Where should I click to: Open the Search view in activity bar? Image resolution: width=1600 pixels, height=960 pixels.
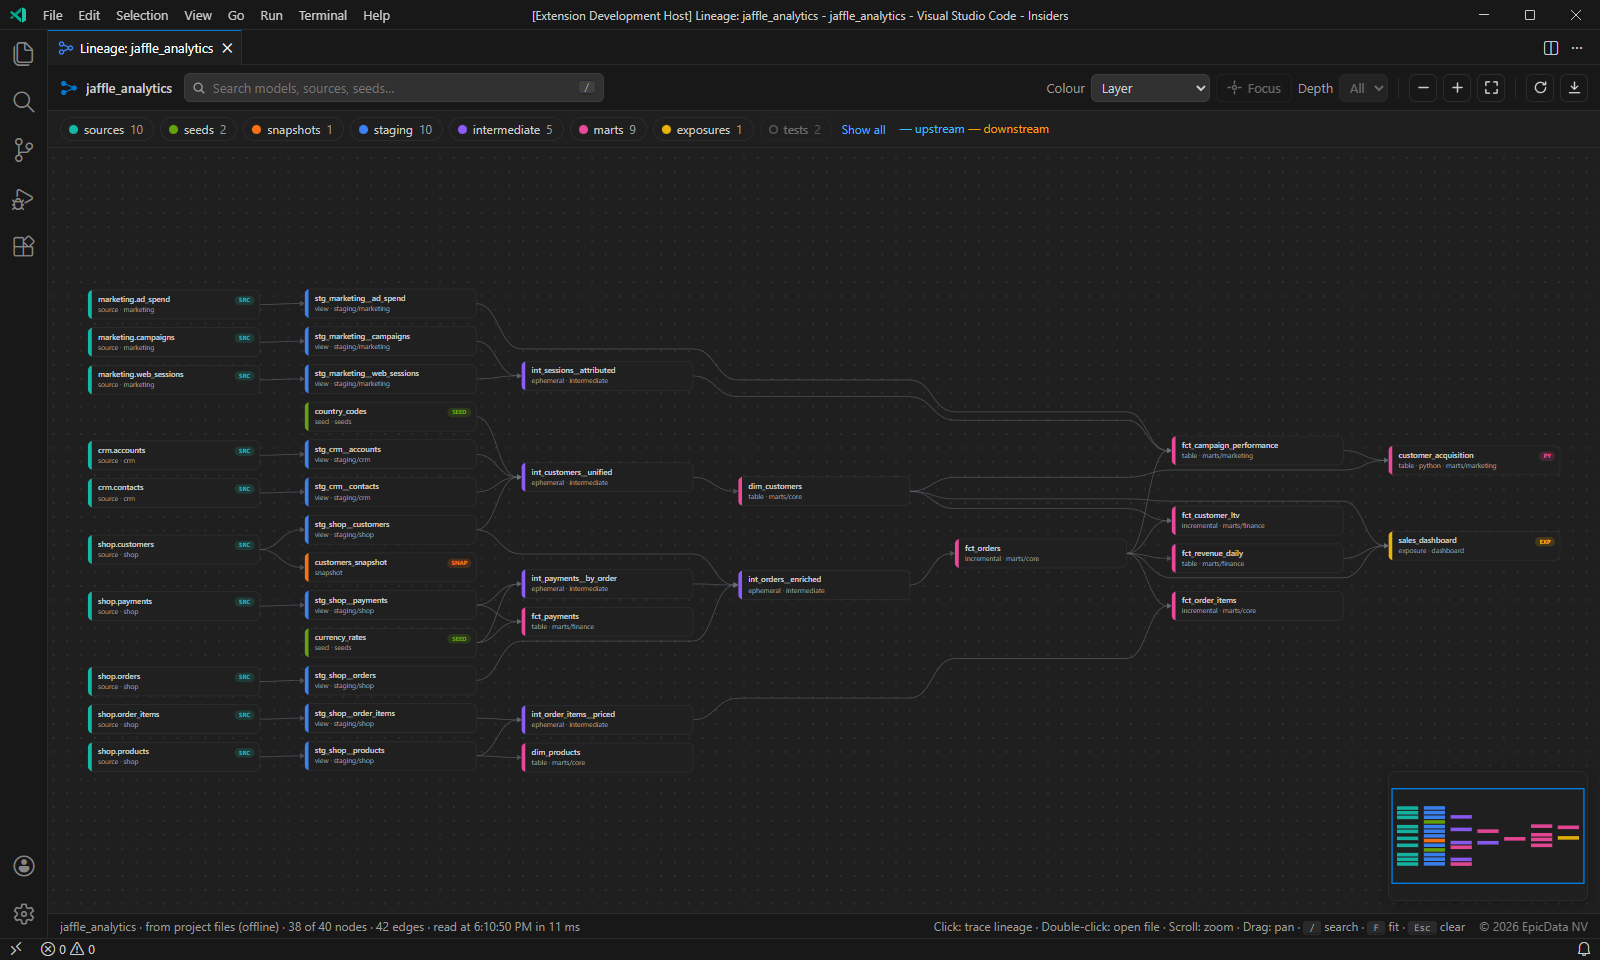[x=23, y=102]
